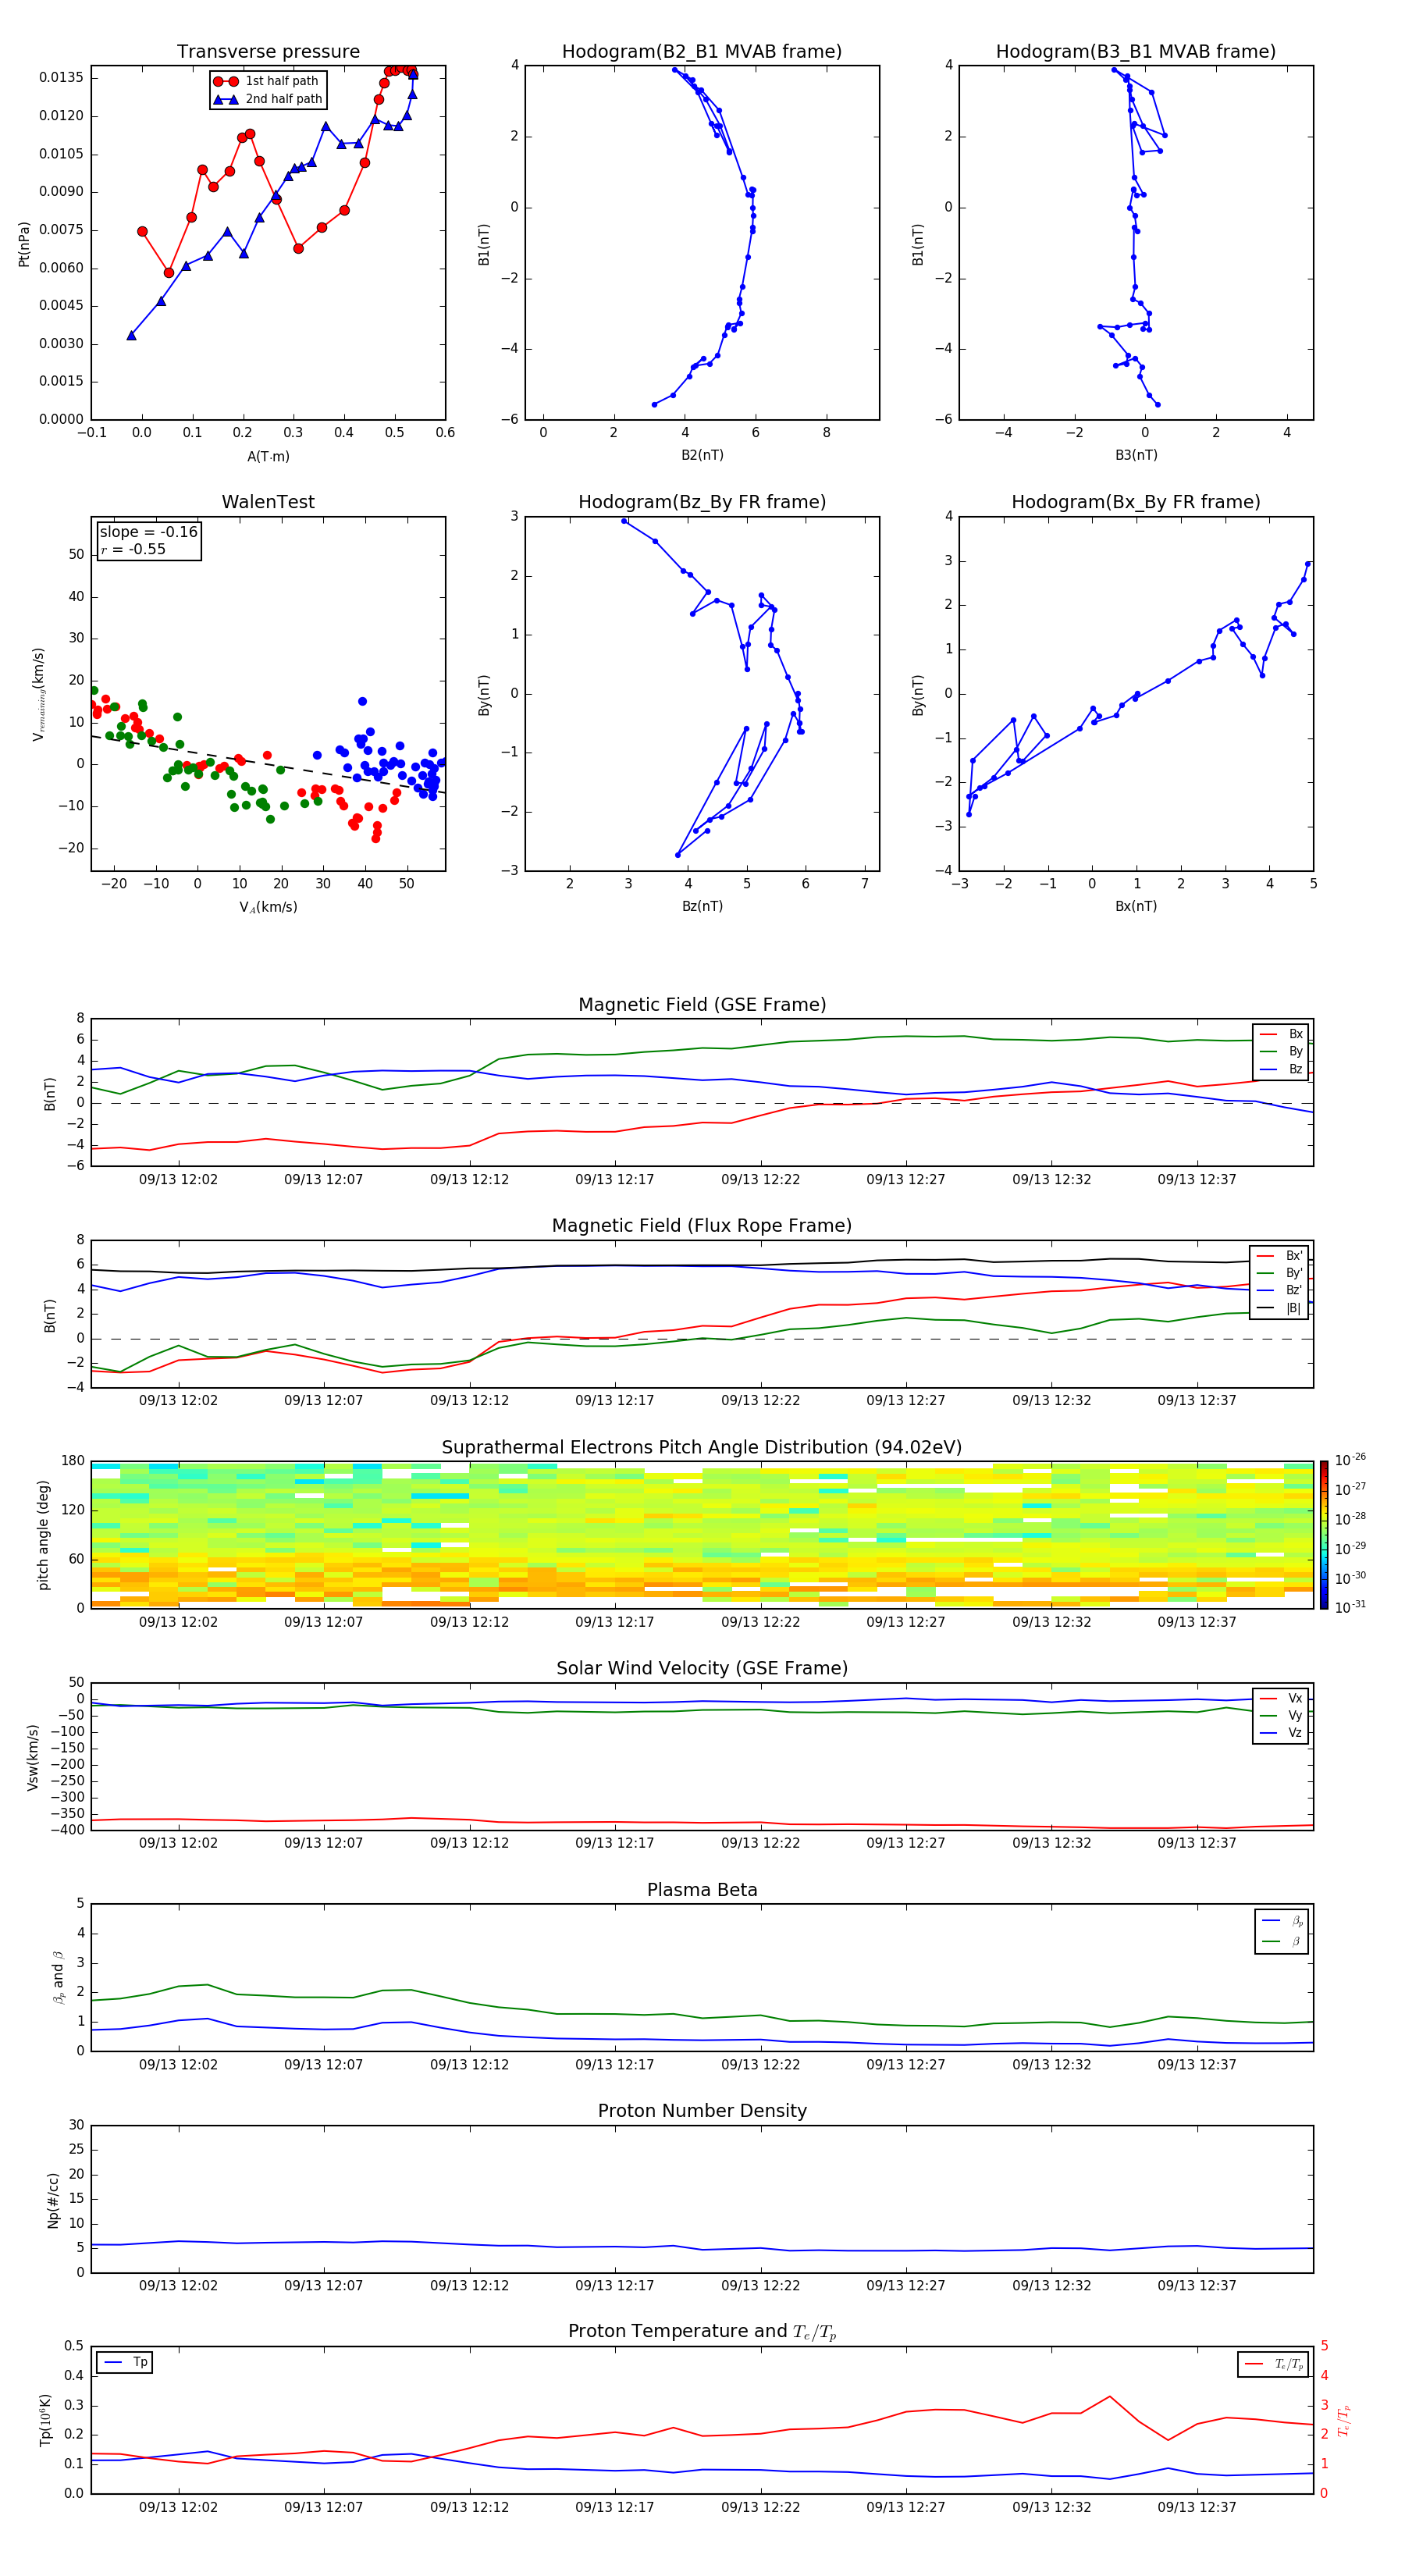Click the lowest blue triangle in pressure plot
Screen dimensions: 1405x2576
click(x=131, y=336)
